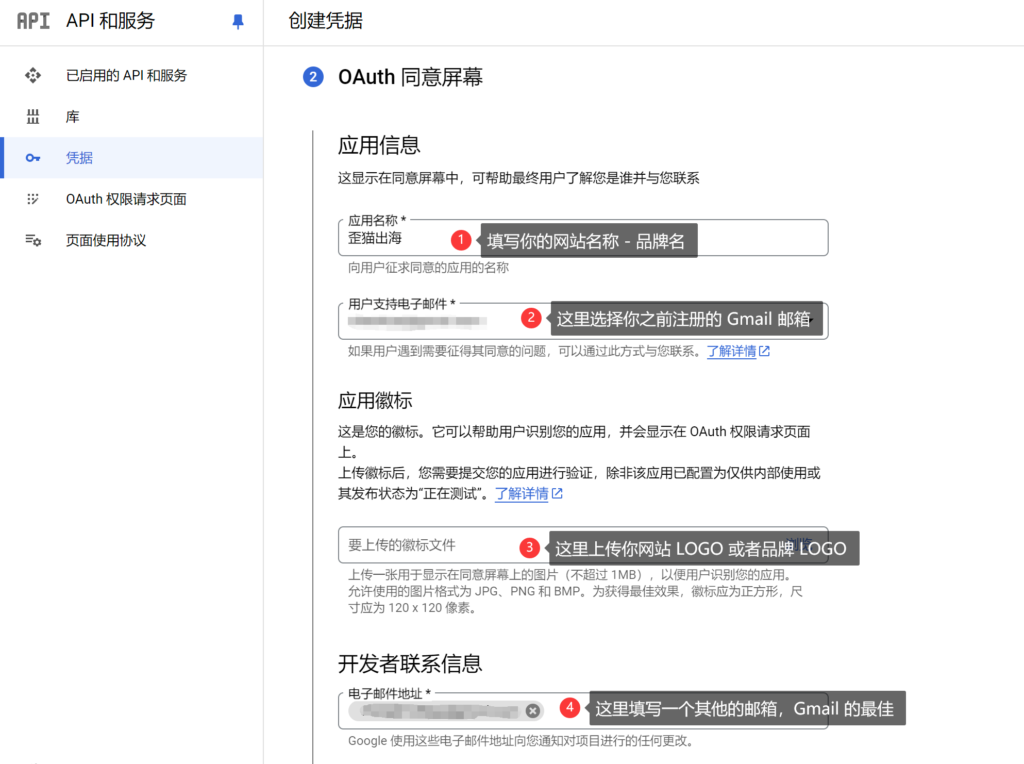Click the 库 library icon
1024x764 pixels.
[x=33, y=117]
